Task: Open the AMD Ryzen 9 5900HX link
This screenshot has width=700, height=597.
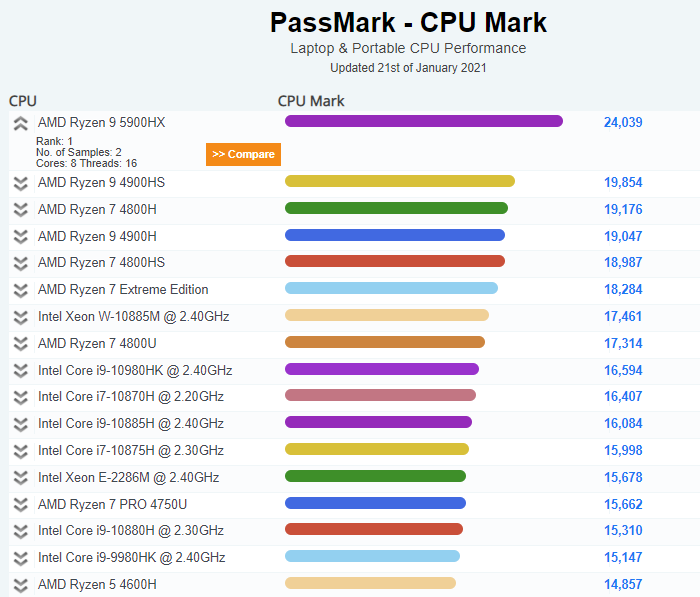Action: pyautogui.click(x=101, y=122)
